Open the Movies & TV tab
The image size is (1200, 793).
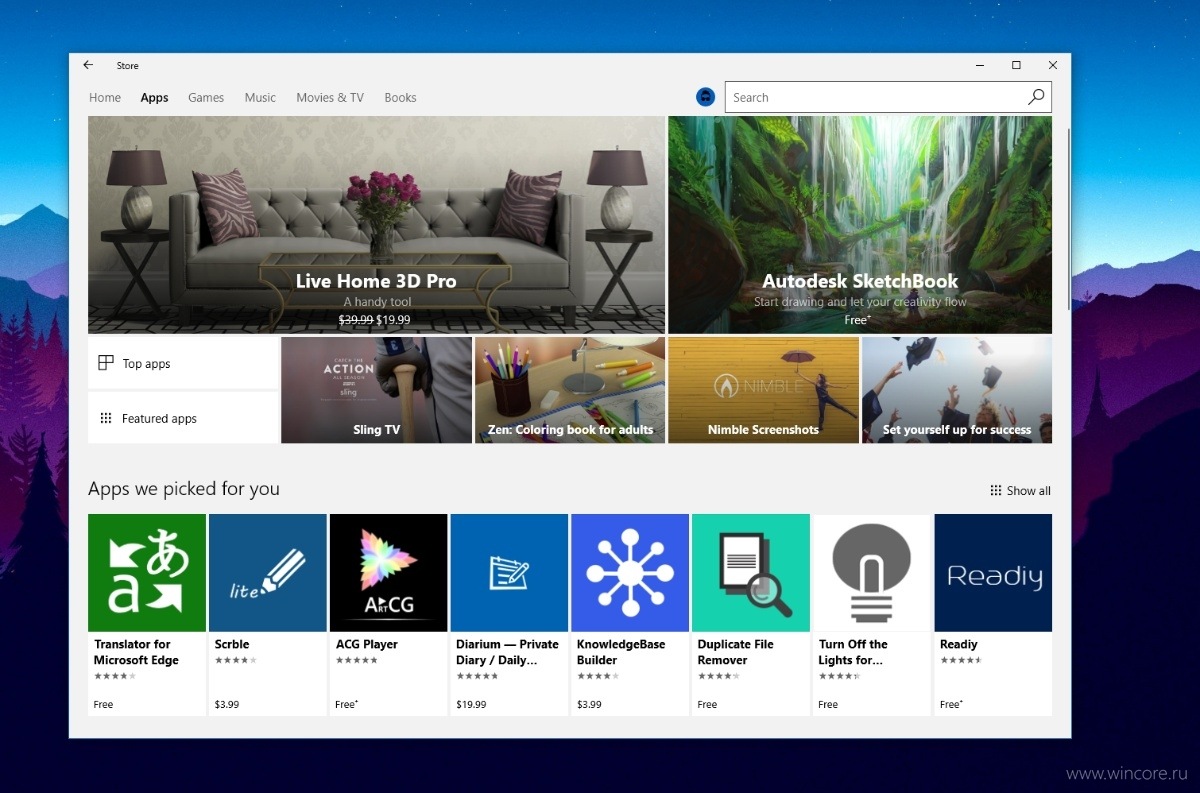[330, 98]
